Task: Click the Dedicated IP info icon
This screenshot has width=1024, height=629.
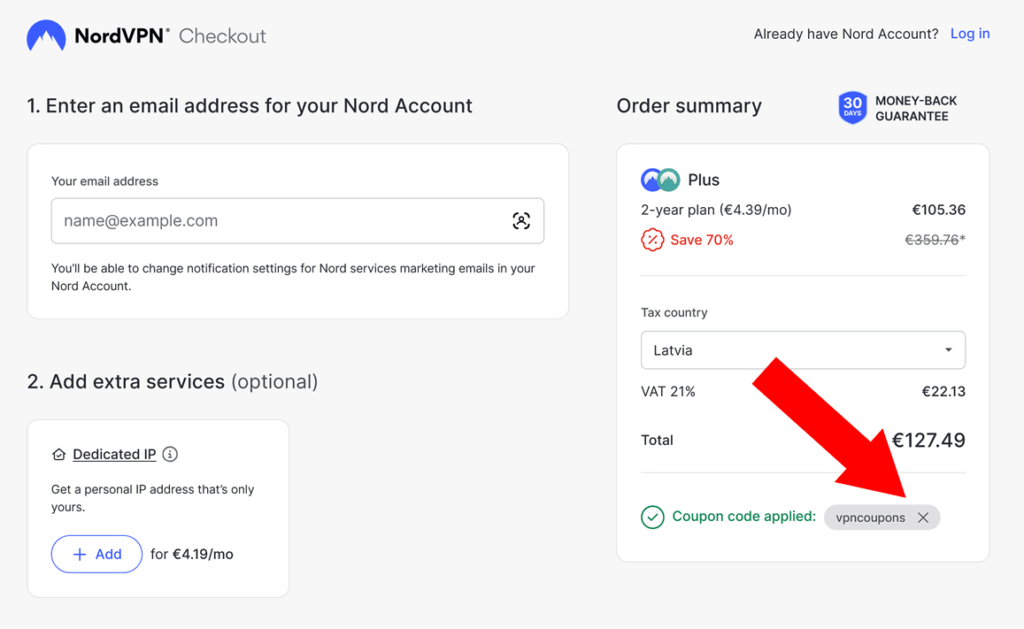Action: (170, 454)
